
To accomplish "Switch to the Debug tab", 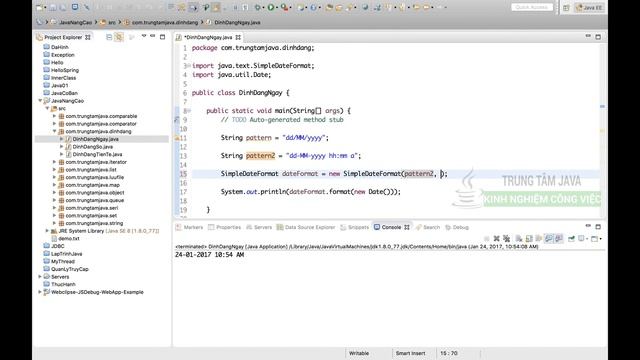I will coord(457,227).
